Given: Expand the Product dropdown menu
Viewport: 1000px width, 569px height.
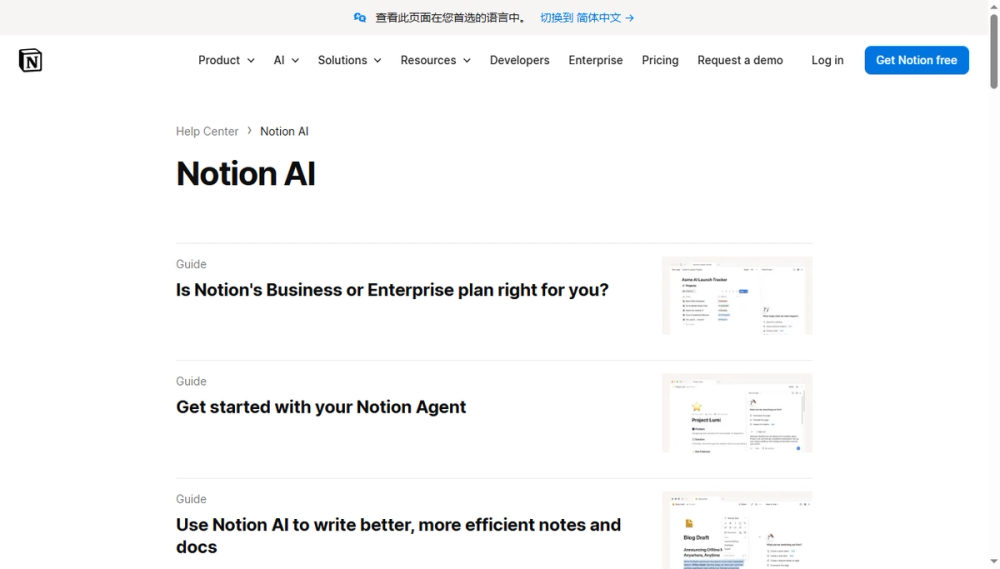Looking at the screenshot, I should [226, 60].
